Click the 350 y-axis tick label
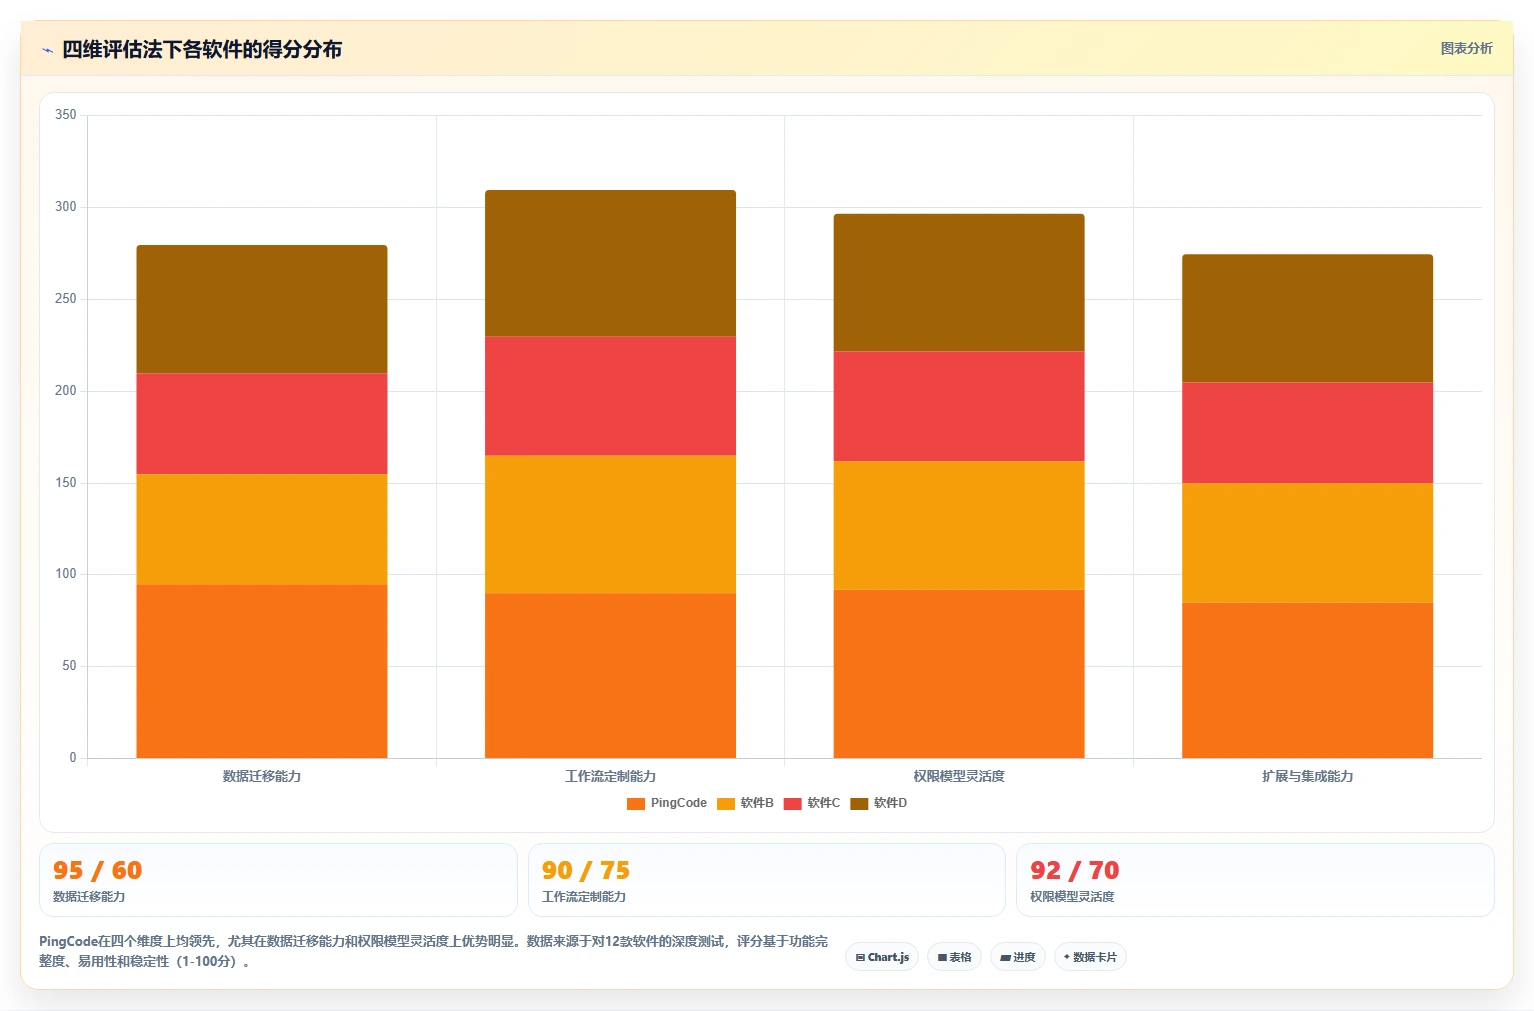Image resolution: width=1534 pixels, height=1011 pixels. coord(66,115)
